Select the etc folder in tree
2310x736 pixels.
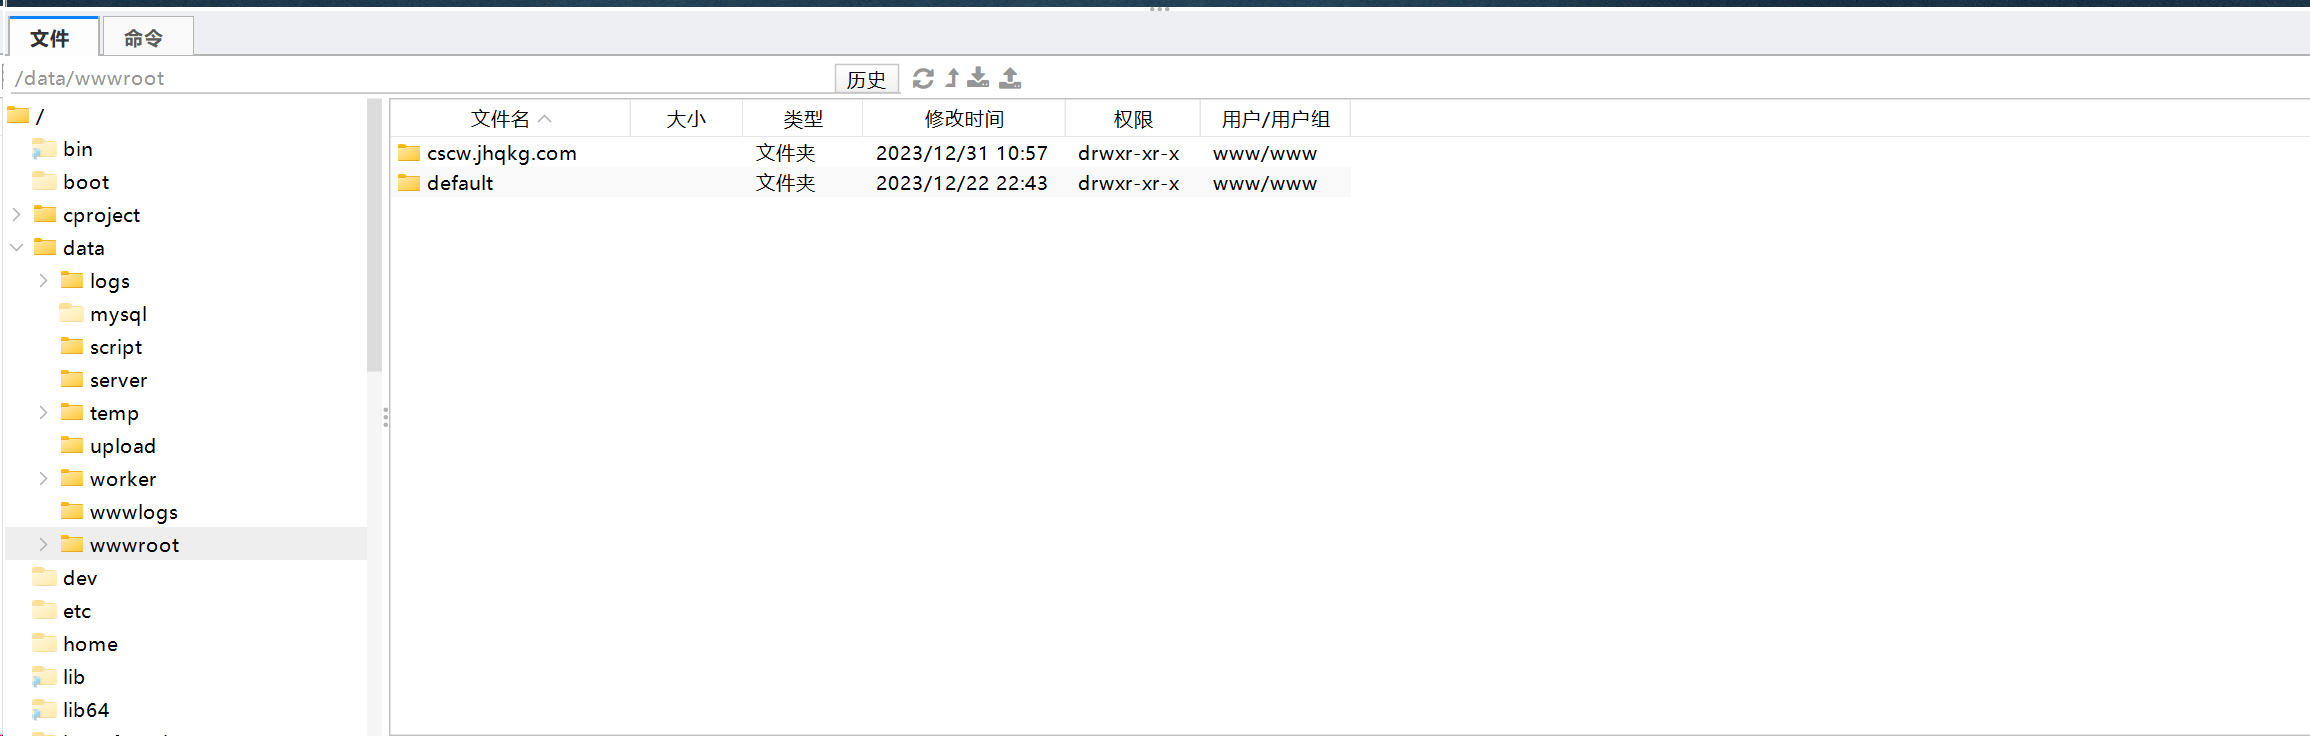(x=62, y=611)
